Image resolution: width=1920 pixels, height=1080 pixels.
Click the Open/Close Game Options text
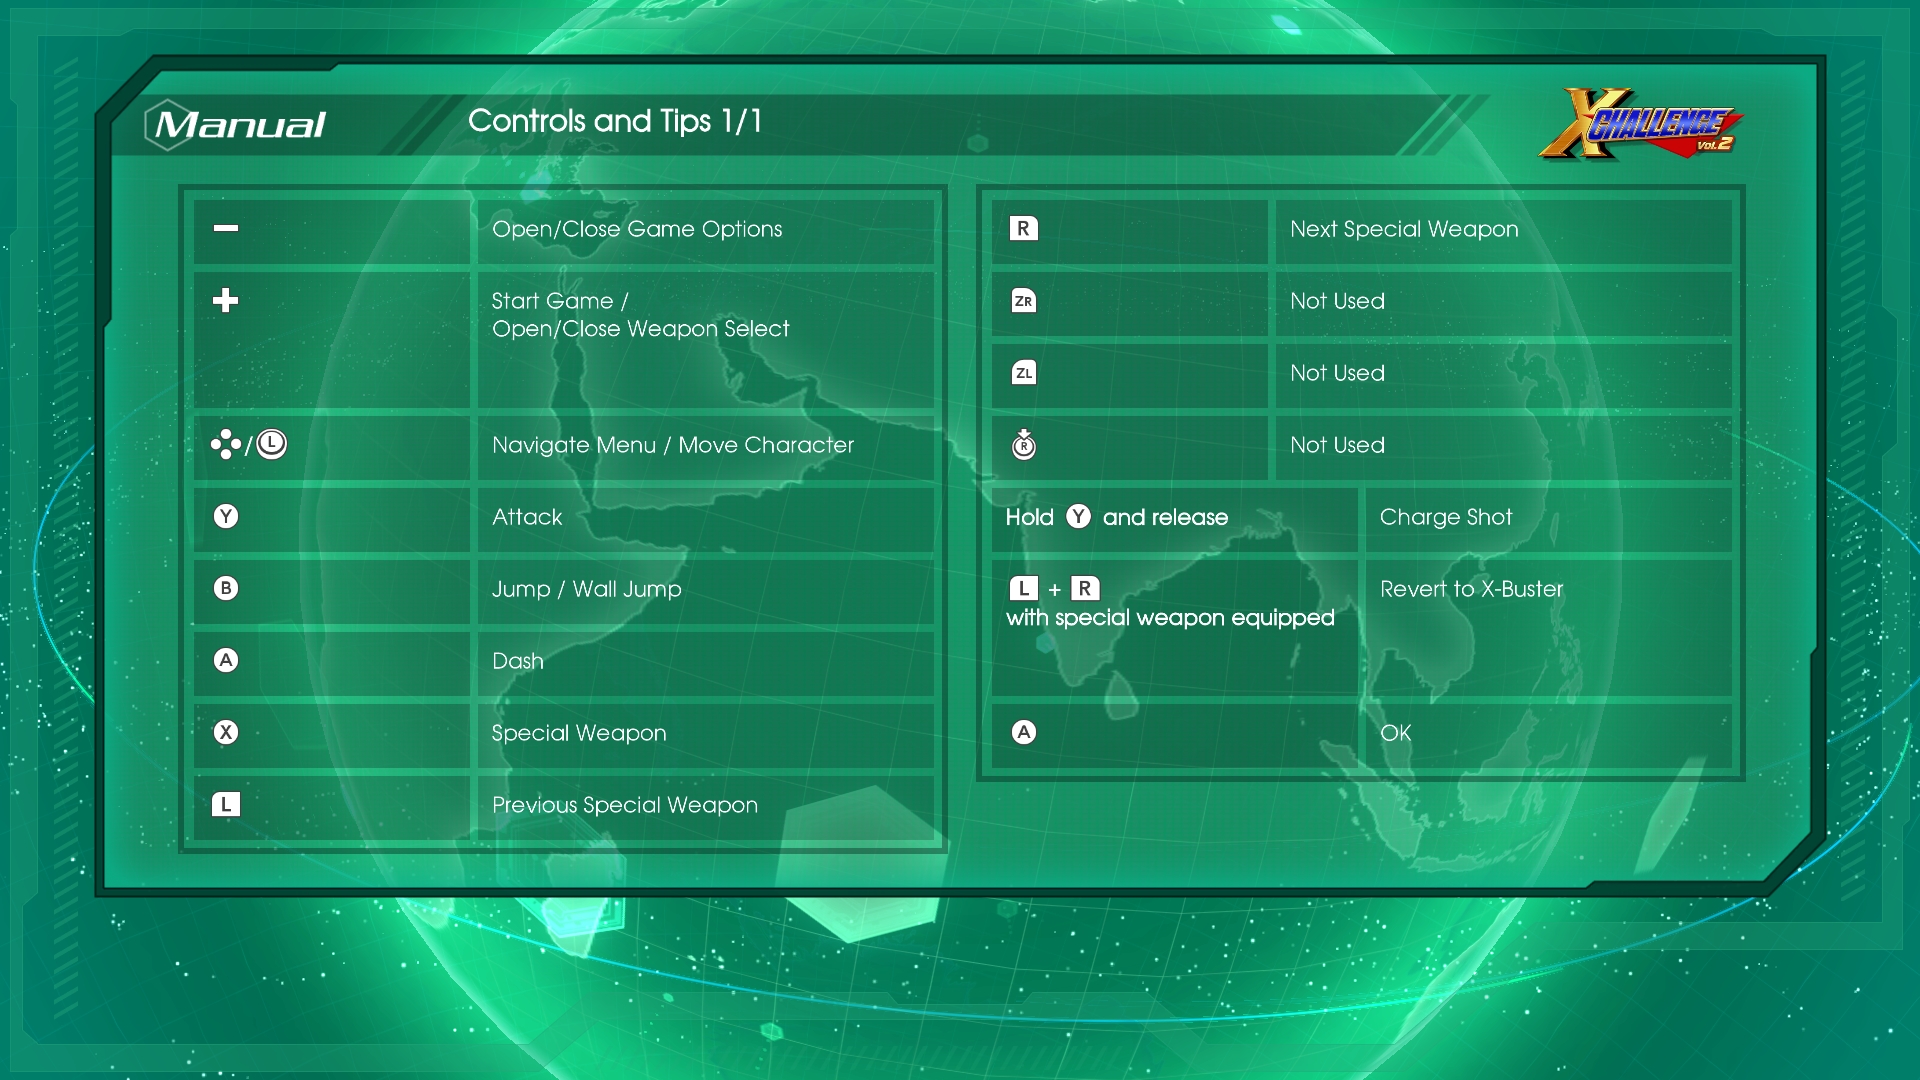(637, 229)
